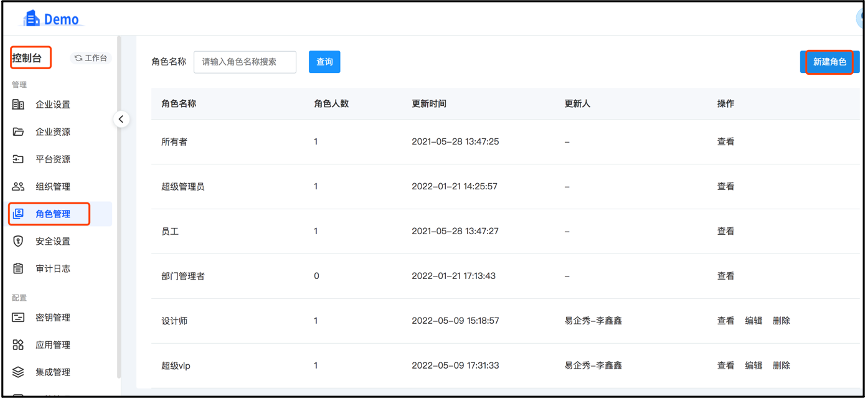Click the 密钥管理 icon in sidebar
The width and height of the screenshot is (866, 398).
tap(18, 317)
